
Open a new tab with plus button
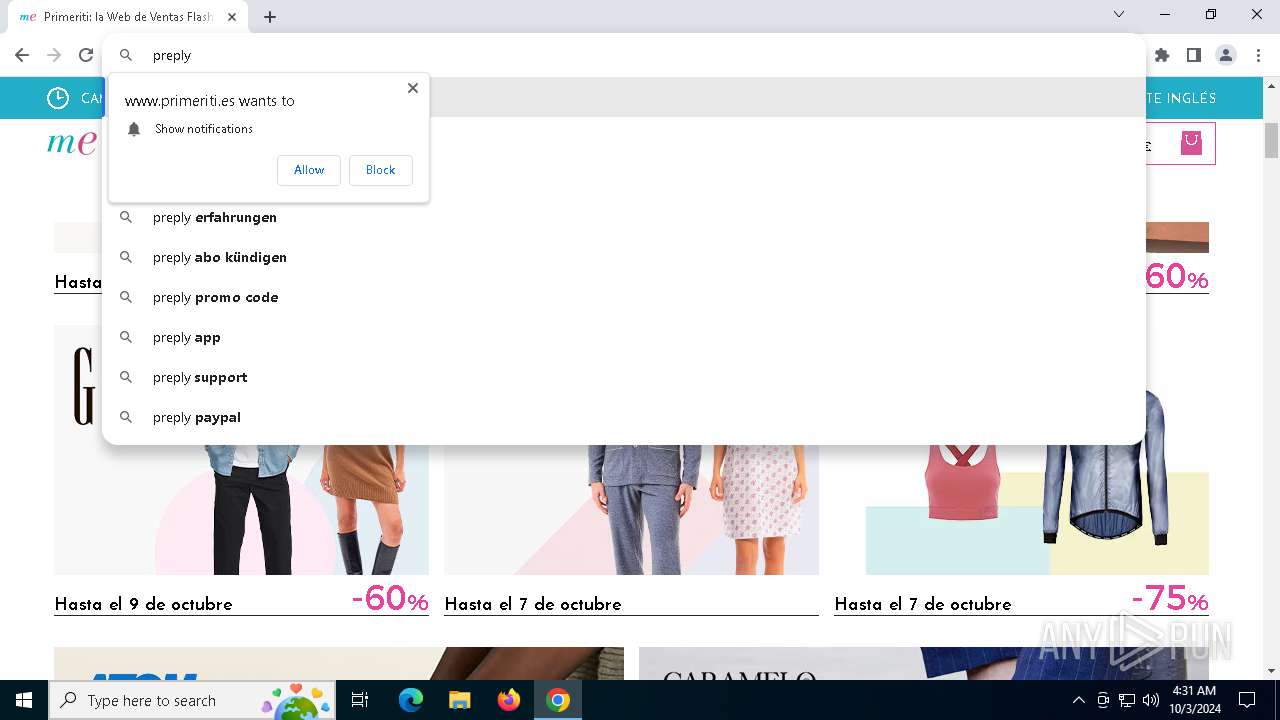pos(270,16)
